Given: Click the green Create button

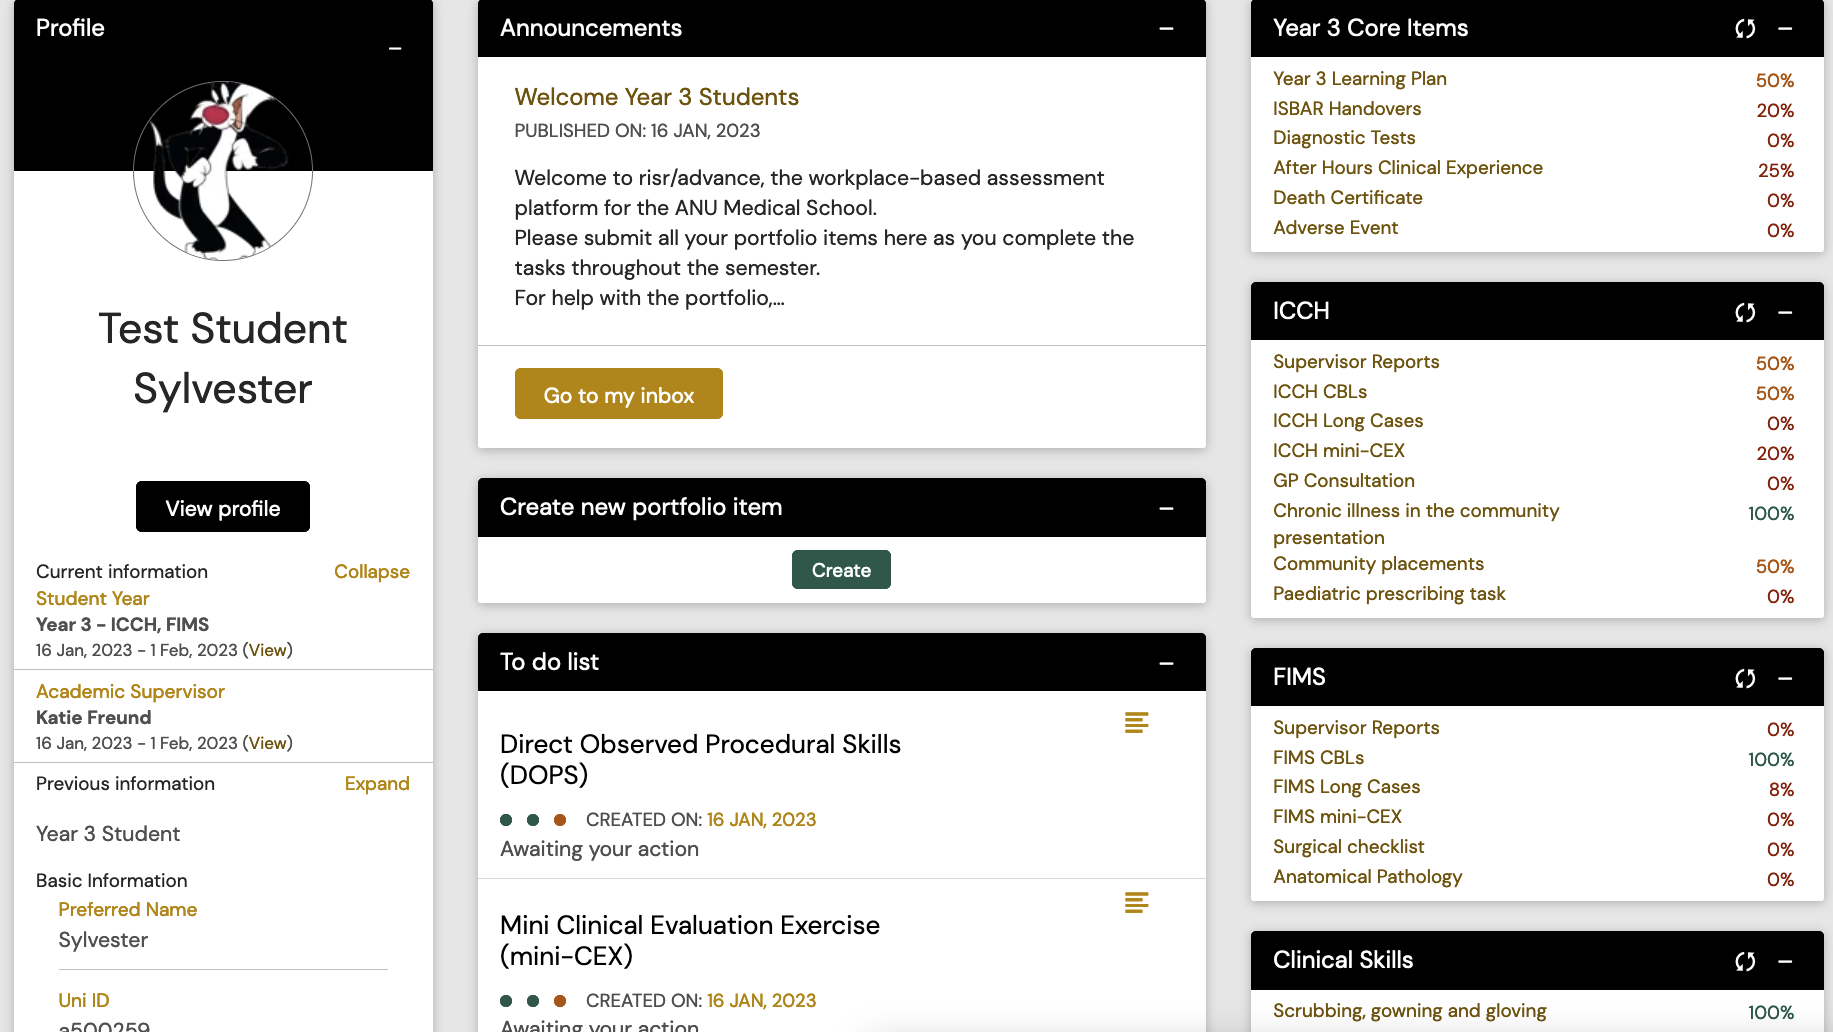Looking at the screenshot, I should (x=841, y=570).
